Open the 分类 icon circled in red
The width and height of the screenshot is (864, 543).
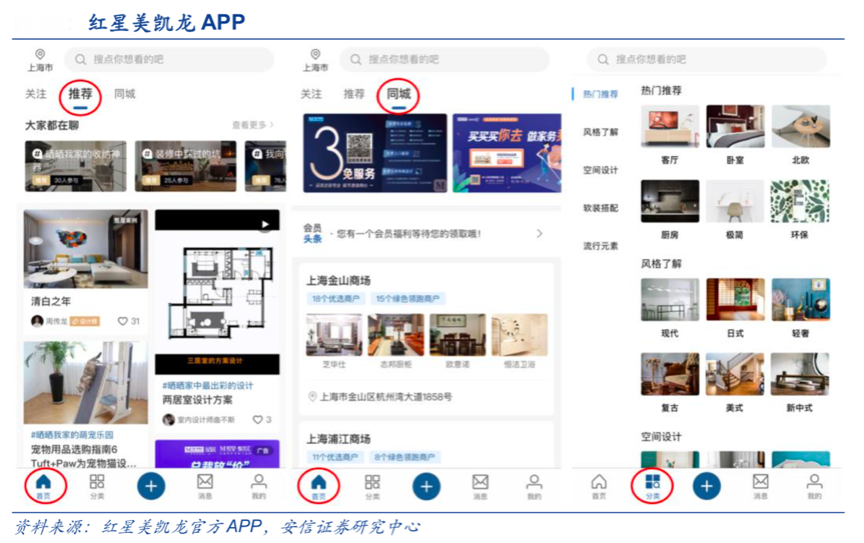point(652,485)
